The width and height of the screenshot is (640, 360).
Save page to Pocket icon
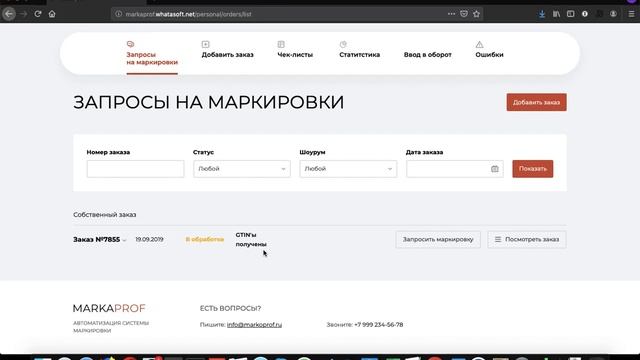[464, 14]
